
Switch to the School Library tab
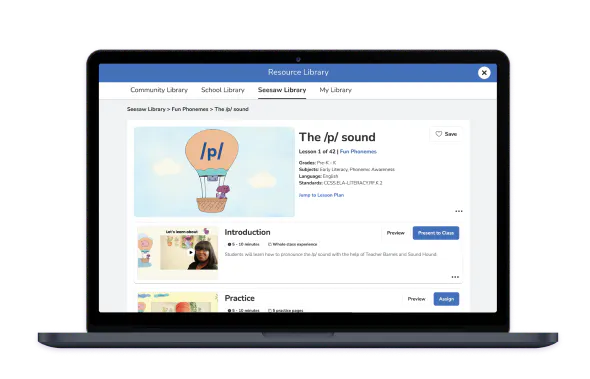[x=223, y=90]
